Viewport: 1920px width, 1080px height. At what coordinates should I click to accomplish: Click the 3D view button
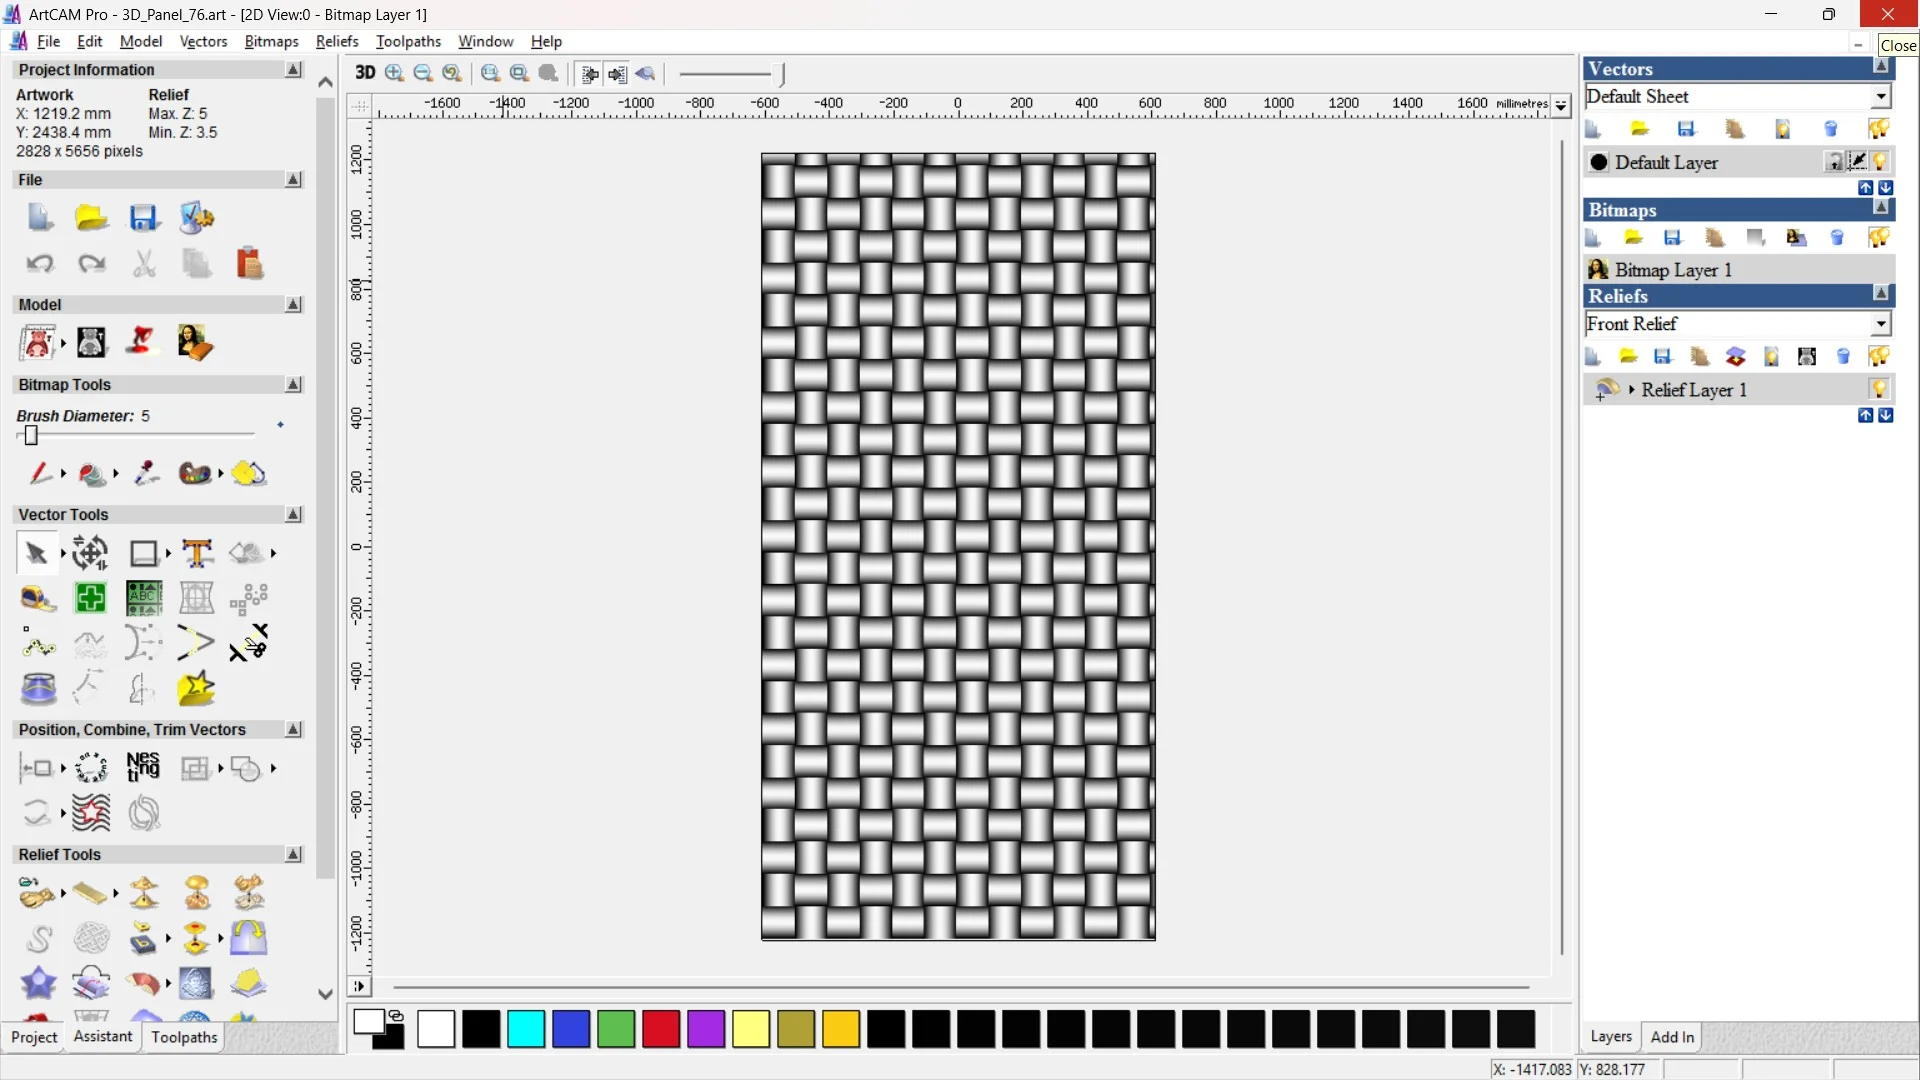coord(365,73)
